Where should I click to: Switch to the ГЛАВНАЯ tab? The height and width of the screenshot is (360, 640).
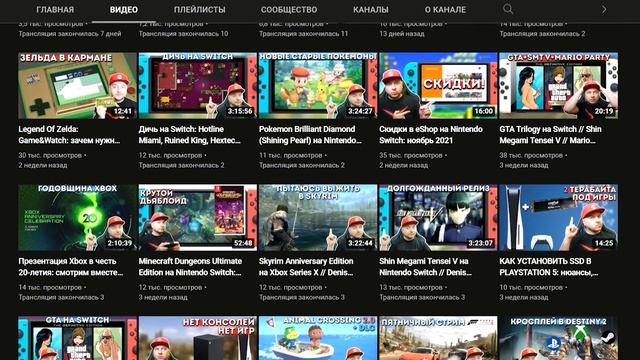coord(55,9)
